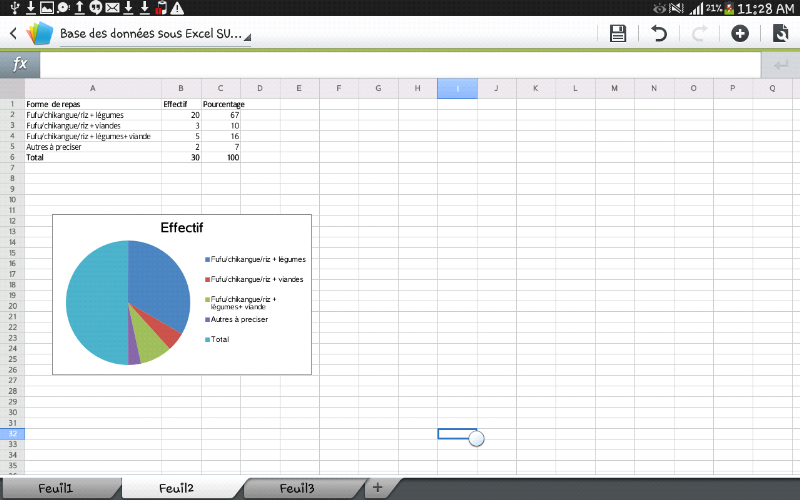The image size is (800, 500).
Task: Open the insert plus menu
Action: (740, 34)
